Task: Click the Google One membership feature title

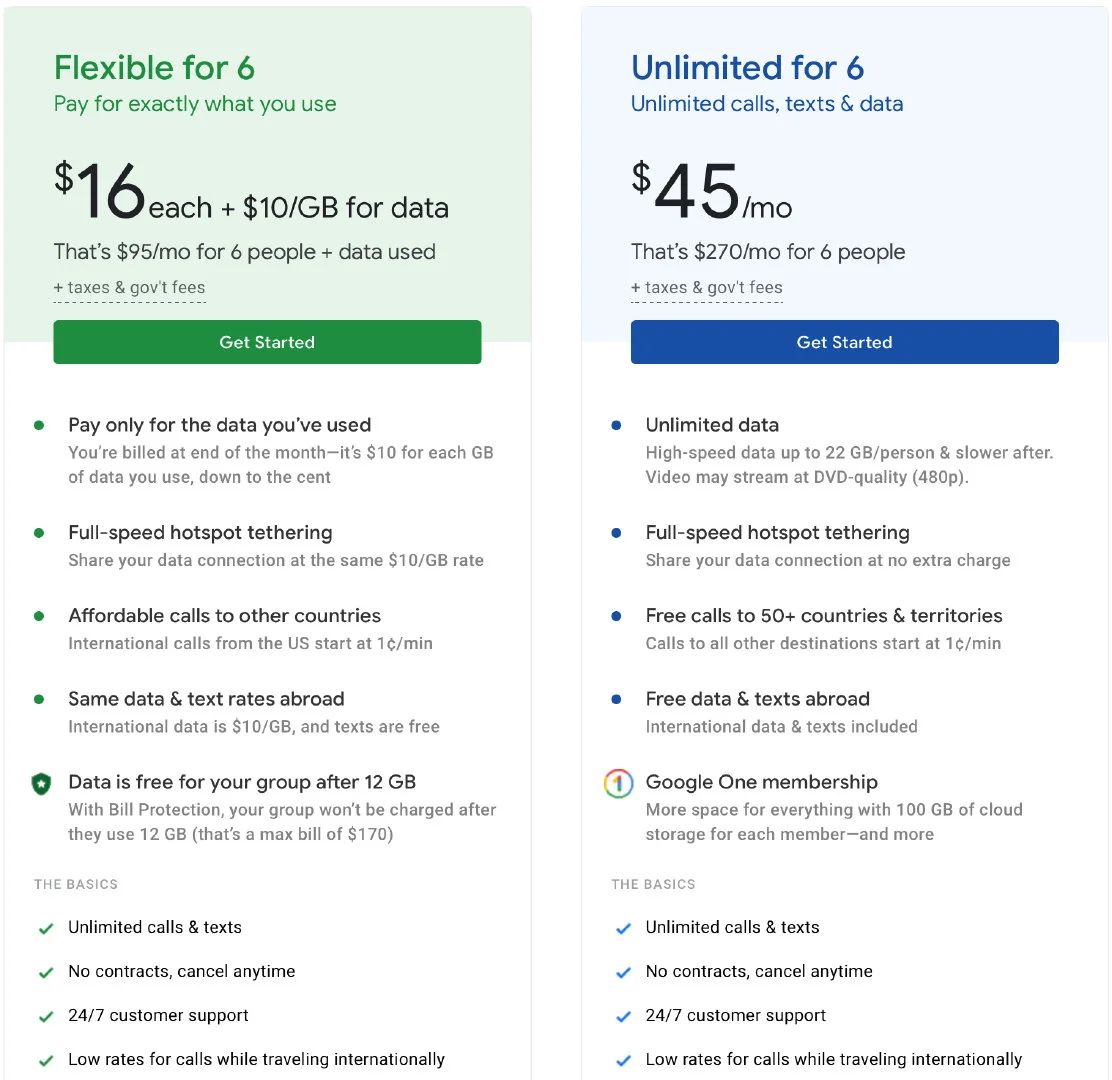Action: (x=762, y=781)
